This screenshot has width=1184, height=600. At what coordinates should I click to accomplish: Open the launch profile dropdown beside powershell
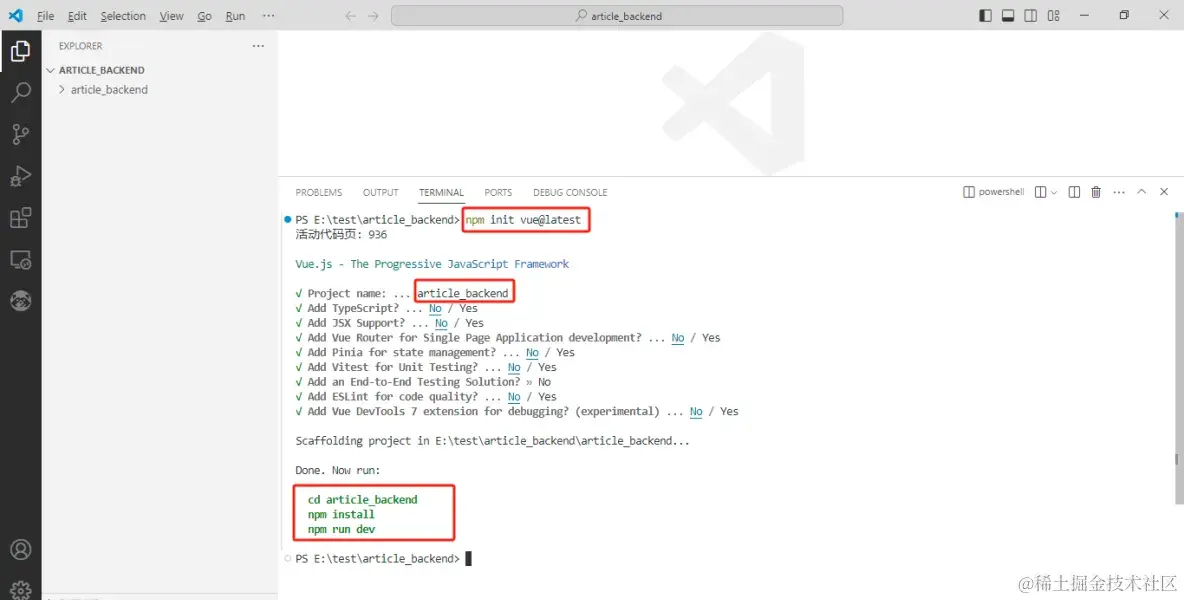[x=1054, y=192]
